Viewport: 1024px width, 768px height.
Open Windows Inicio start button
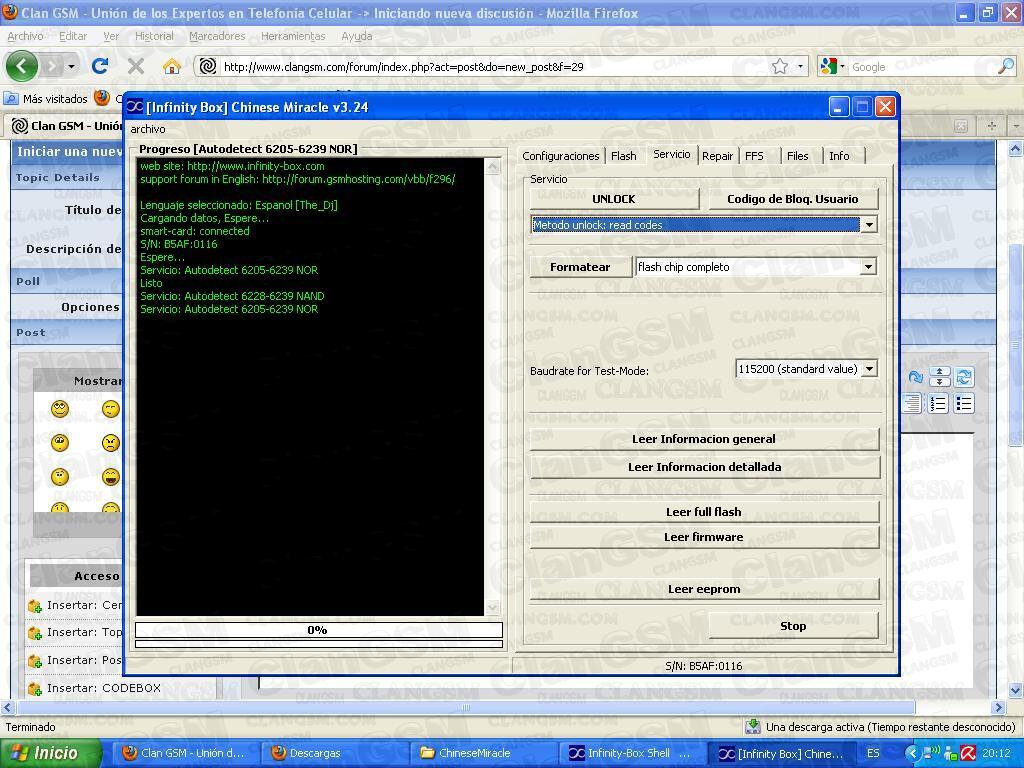(51, 753)
